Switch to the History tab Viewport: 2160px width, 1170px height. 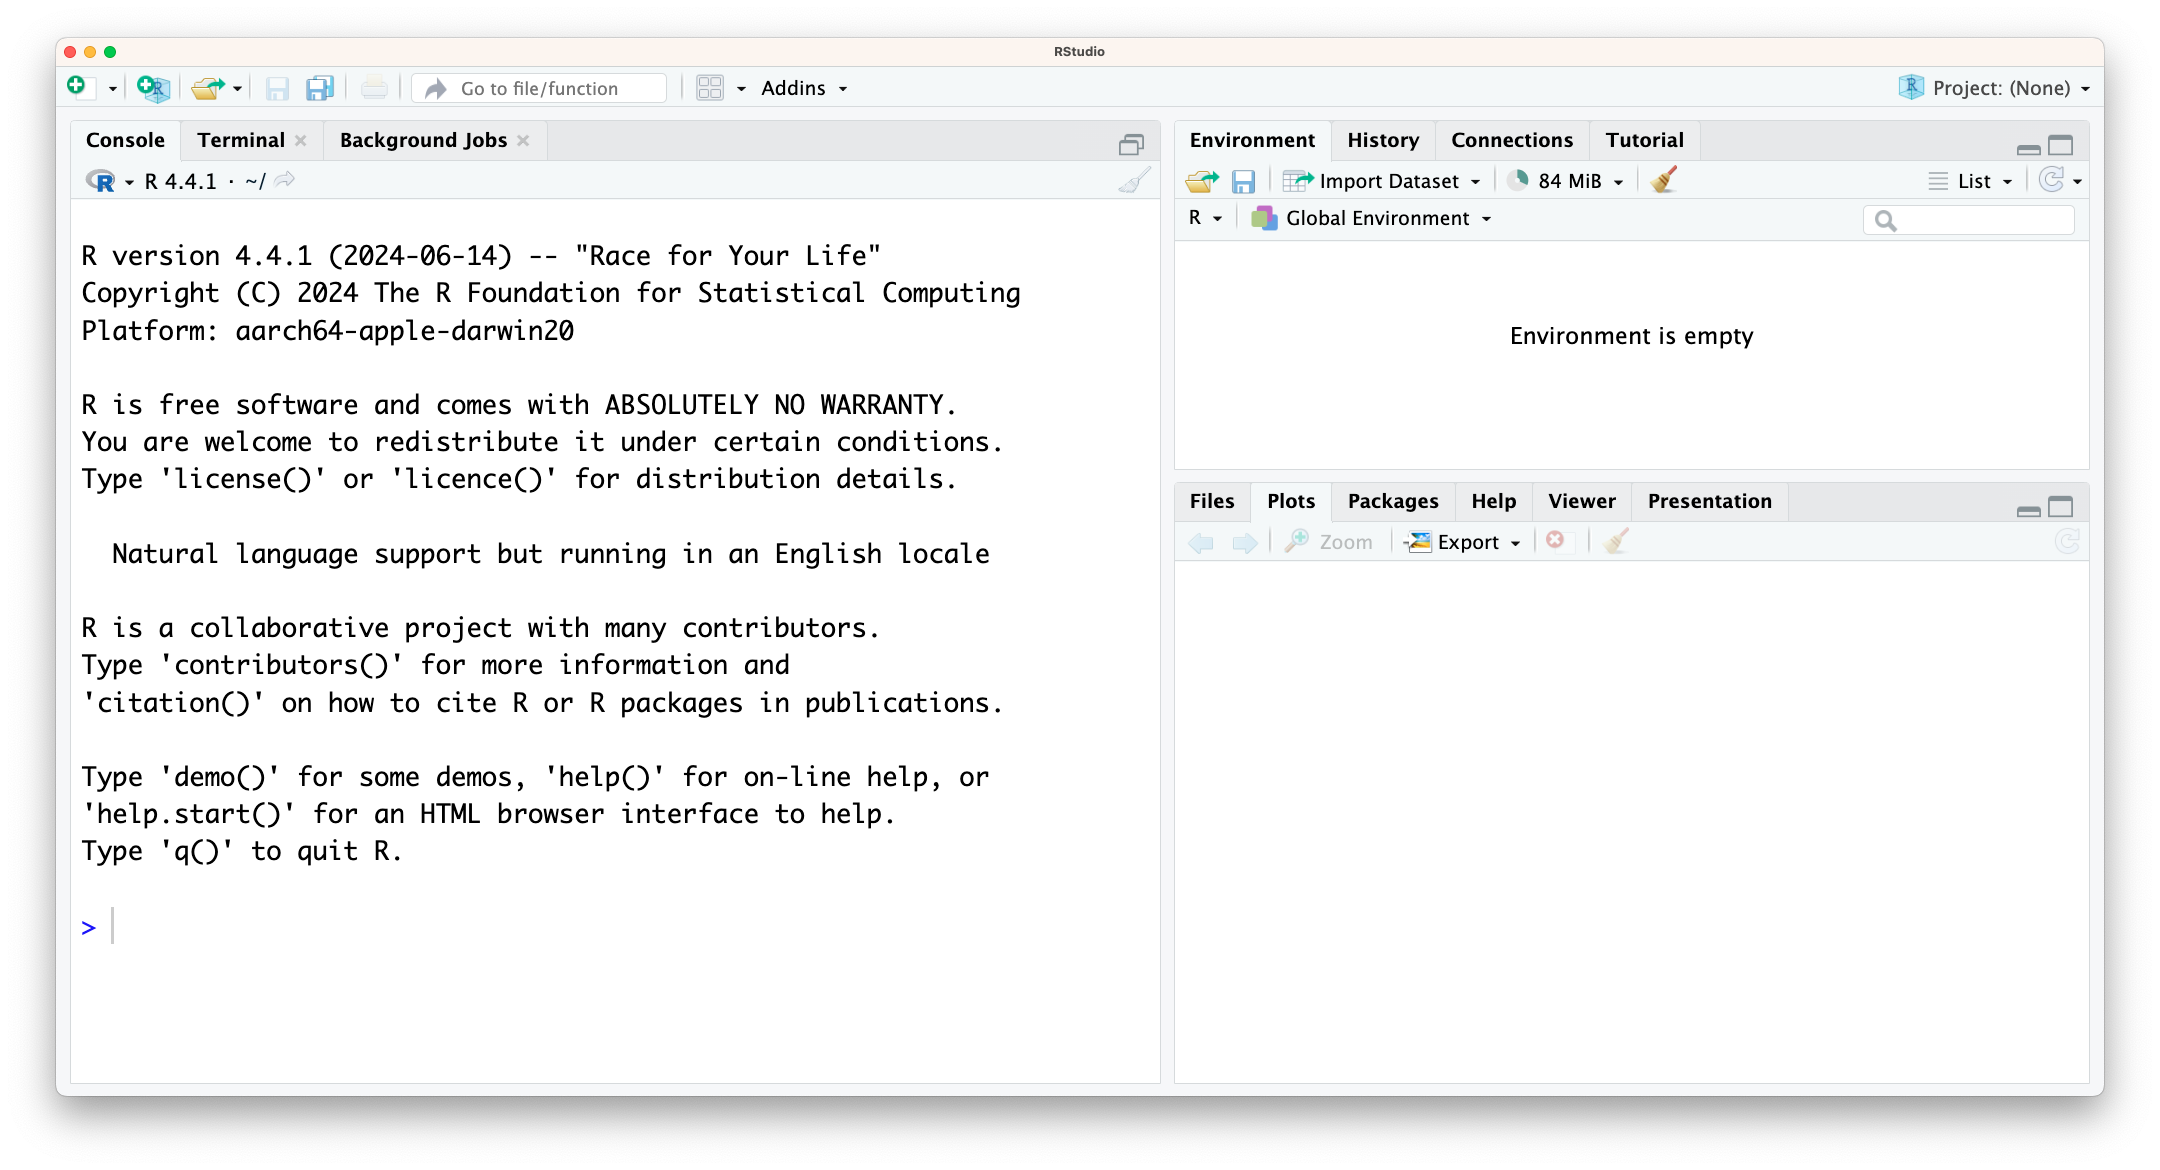(1383, 140)
